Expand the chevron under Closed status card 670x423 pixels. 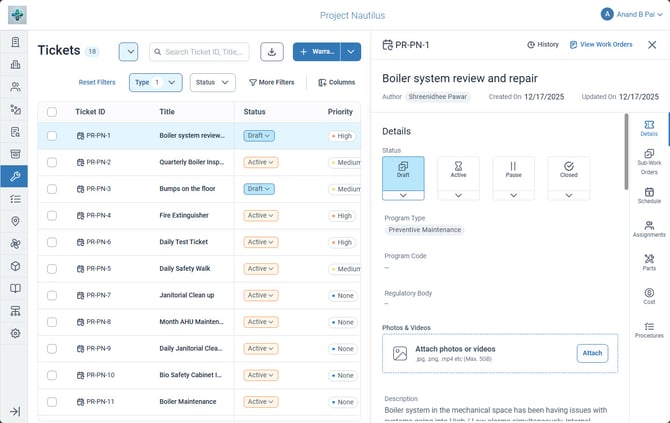pos(568,195)
